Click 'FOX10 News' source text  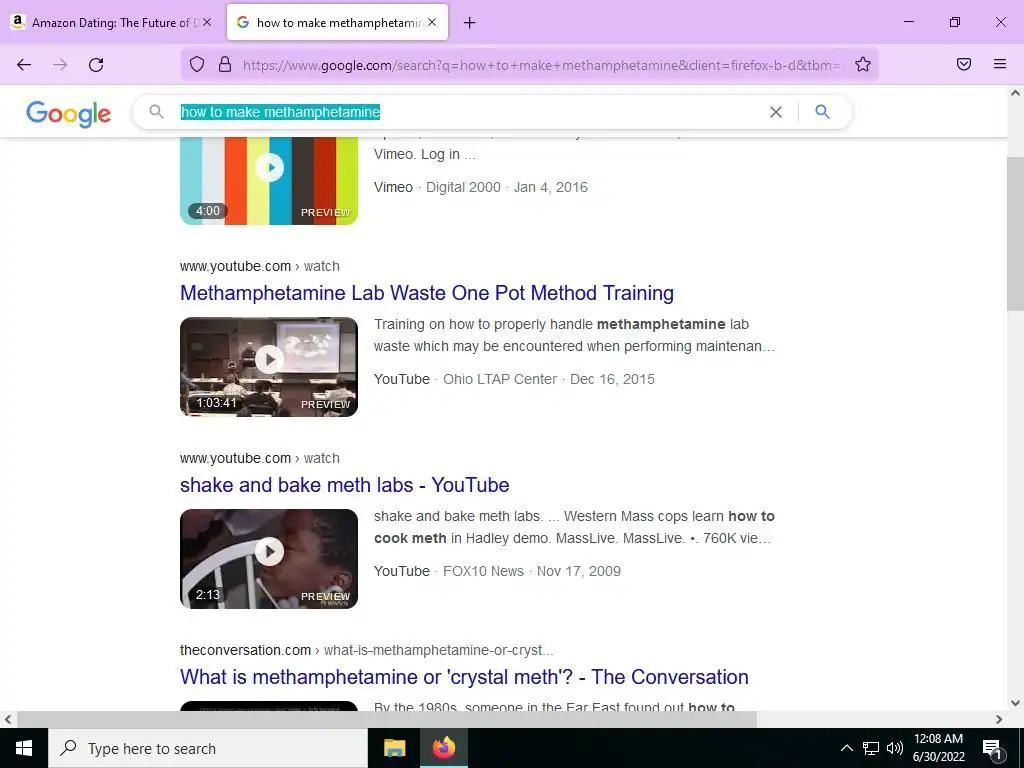point(483,571)
